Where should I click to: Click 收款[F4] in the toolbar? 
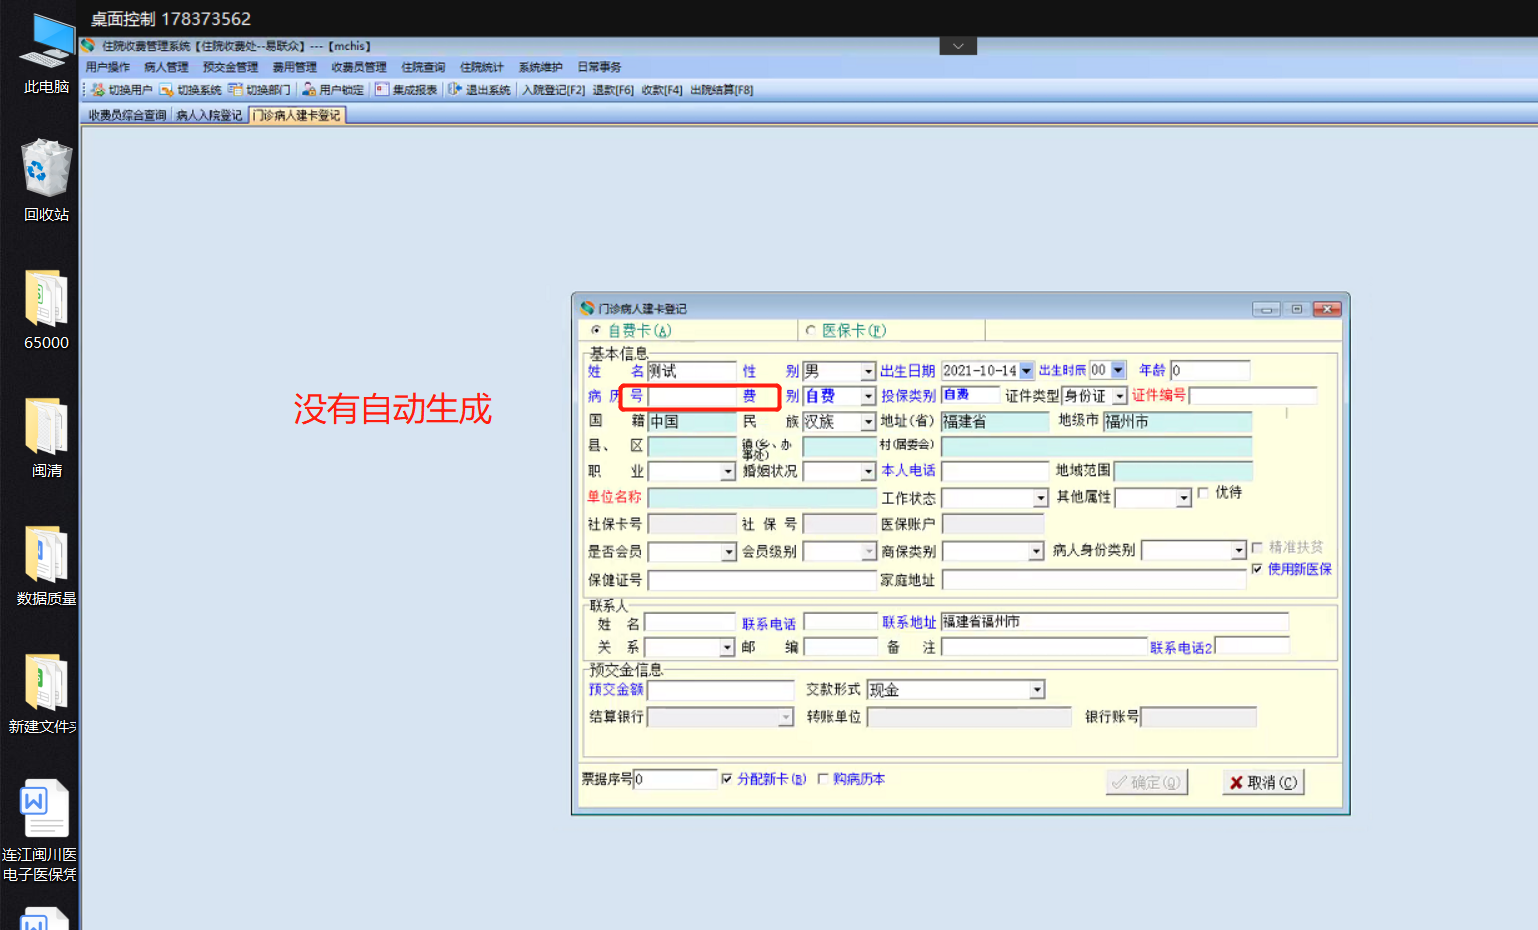pos(662,90)
